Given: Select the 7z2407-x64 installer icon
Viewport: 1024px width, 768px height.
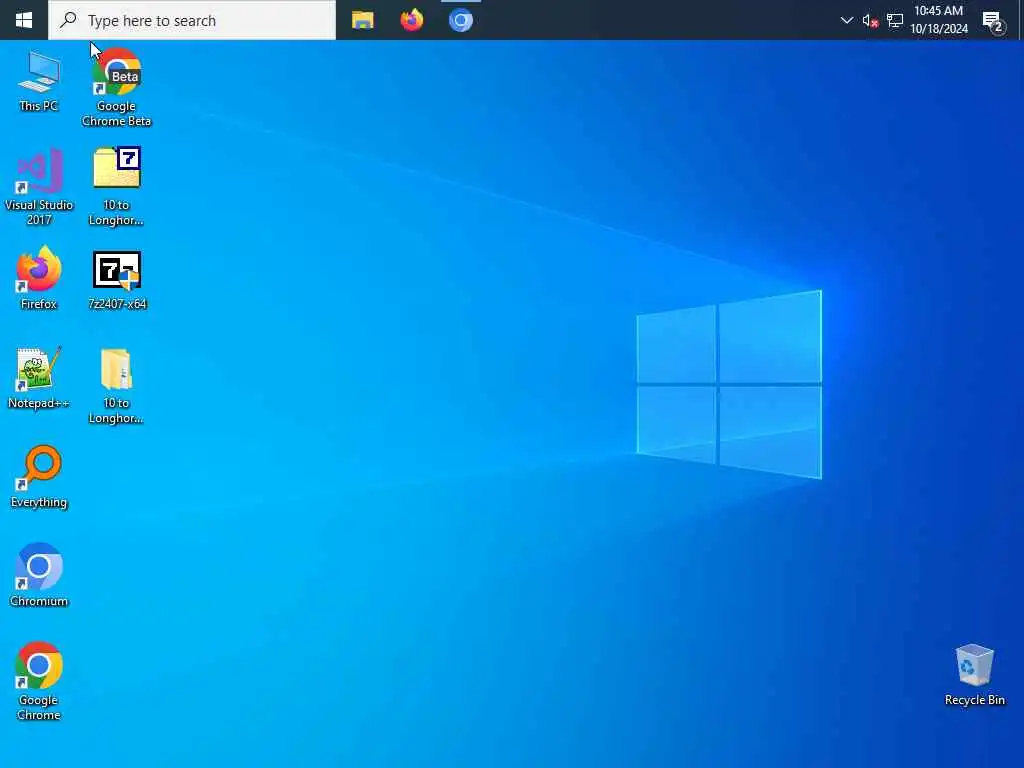Looking at the screenshot, I should pos(117,280).
